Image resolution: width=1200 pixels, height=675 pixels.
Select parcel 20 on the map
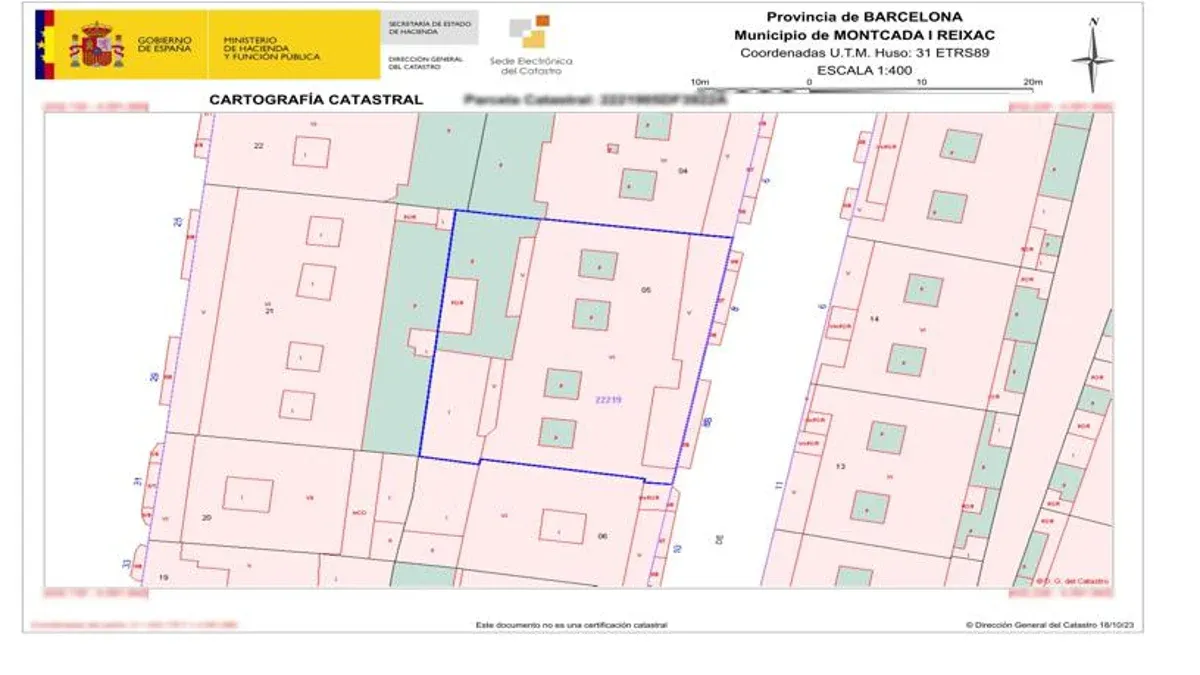pos(207,517)
